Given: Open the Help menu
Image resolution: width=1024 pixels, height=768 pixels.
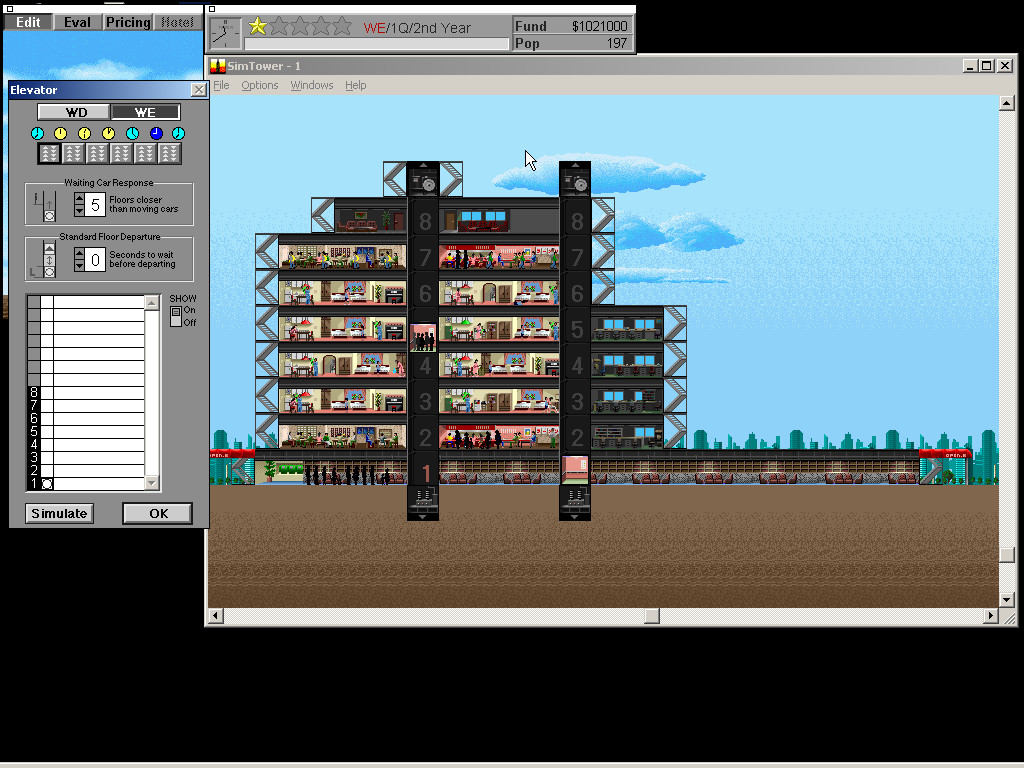Looking at the screenshot, I should coord(355,85).
